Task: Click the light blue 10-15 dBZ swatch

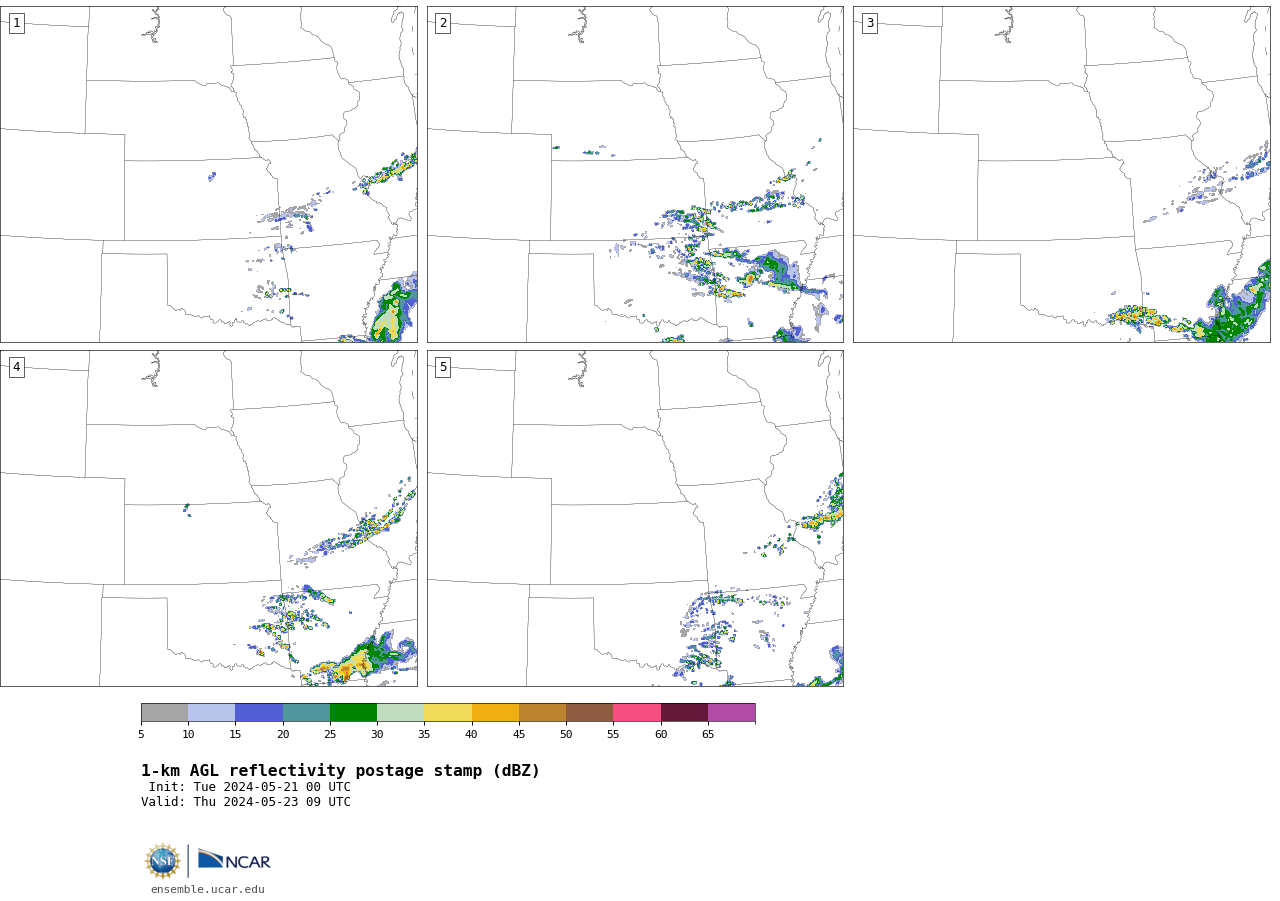Action: click(211, 712)
